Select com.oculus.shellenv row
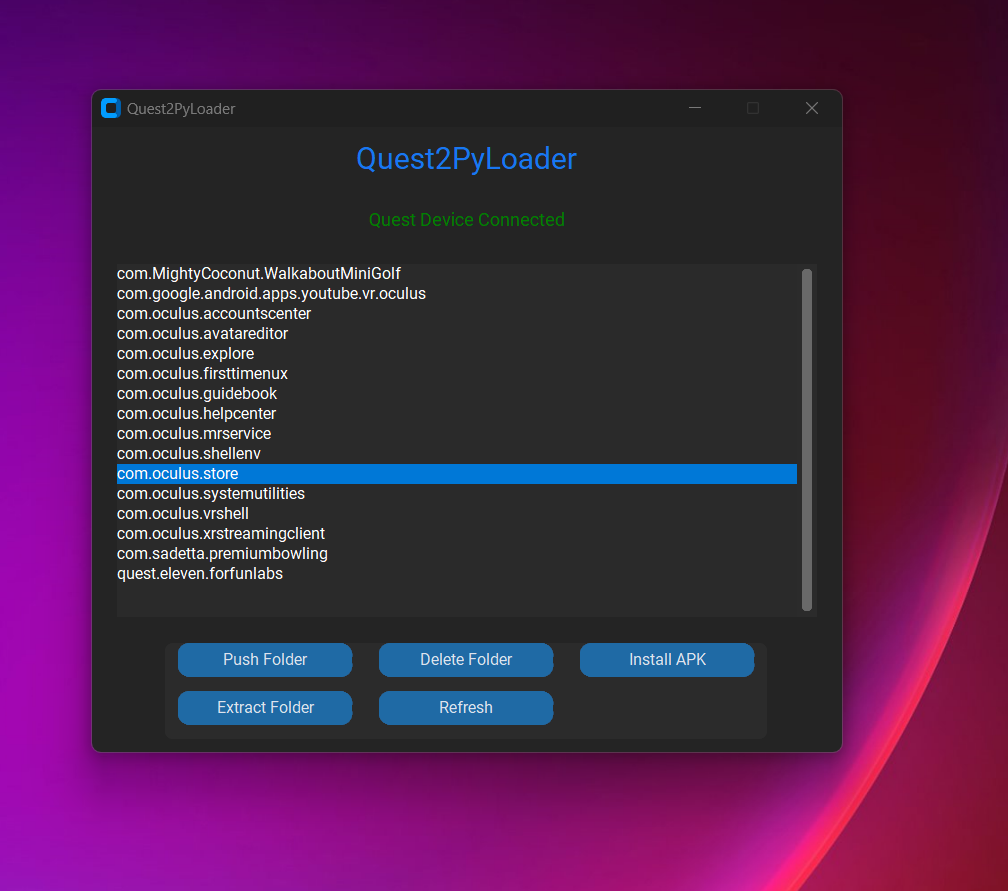This screenshot has height=891, width=1008. [x=456, y=454]
